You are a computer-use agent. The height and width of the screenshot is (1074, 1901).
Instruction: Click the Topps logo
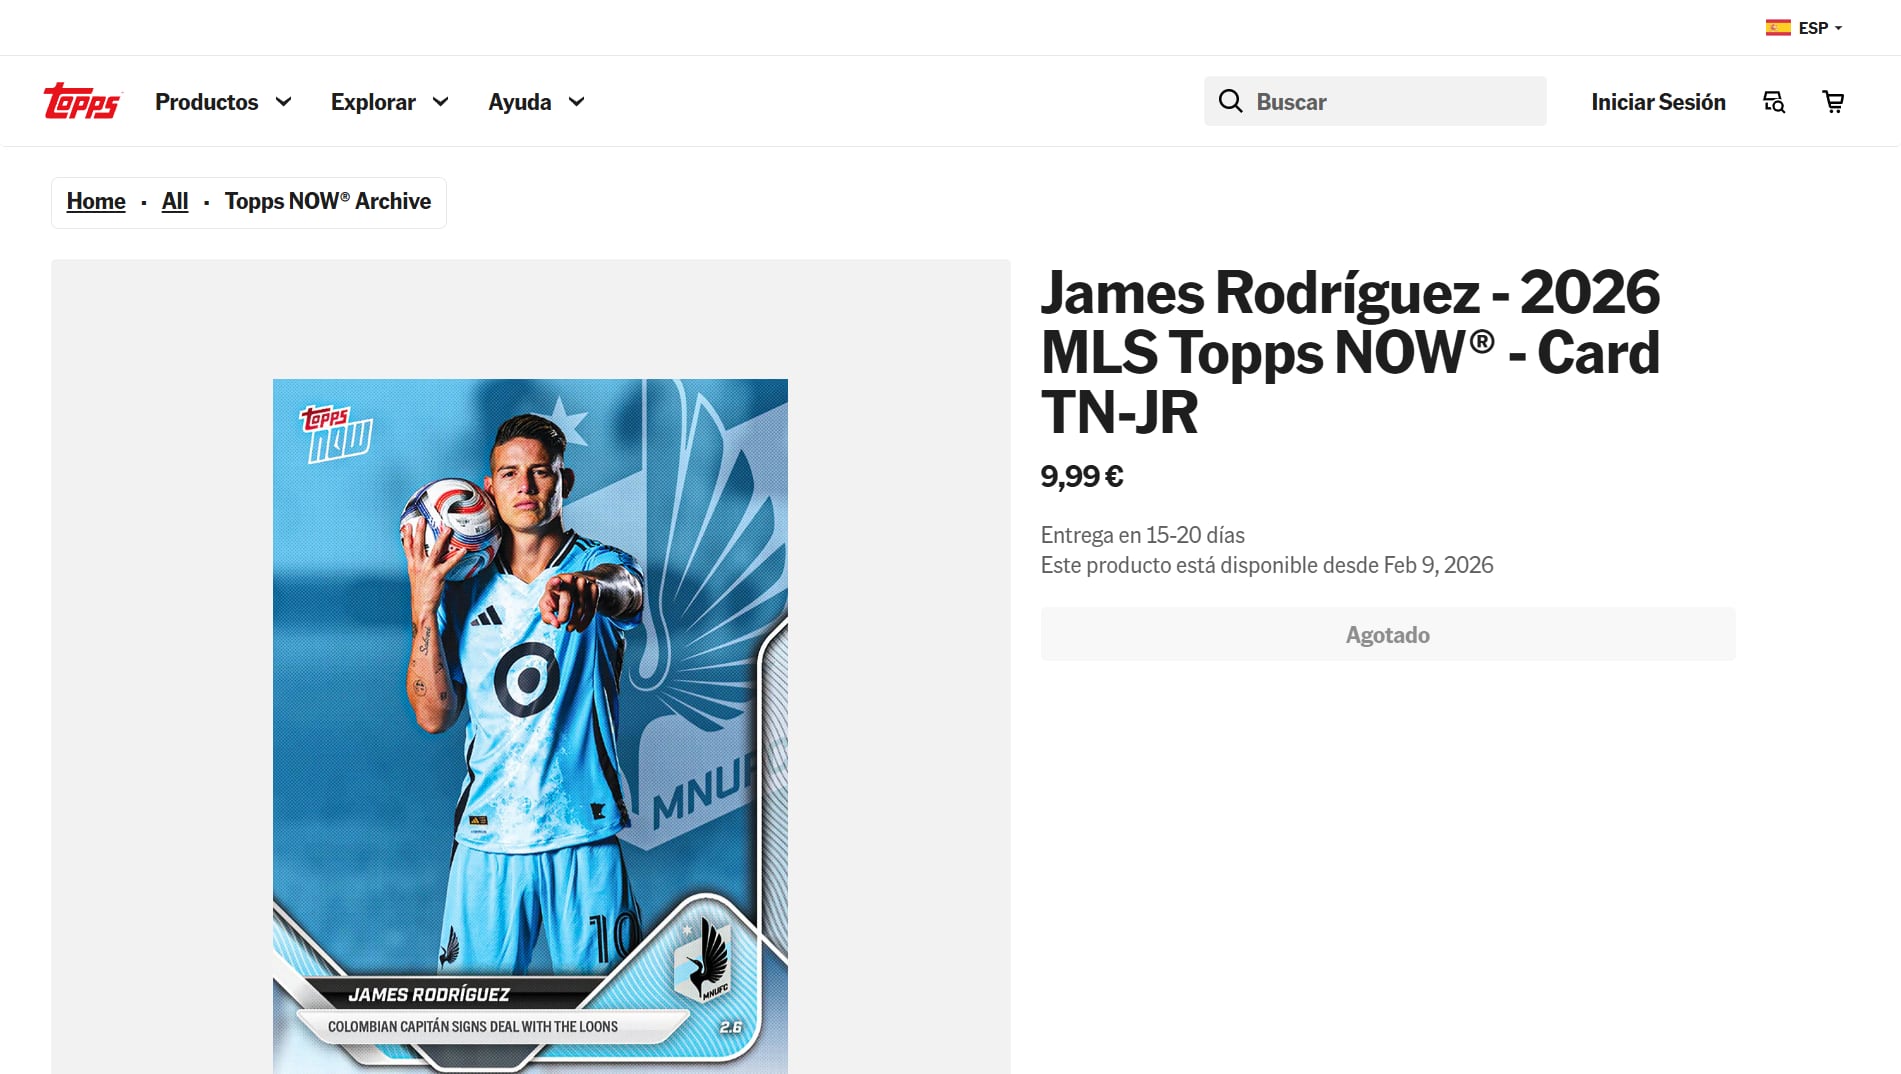82,101
